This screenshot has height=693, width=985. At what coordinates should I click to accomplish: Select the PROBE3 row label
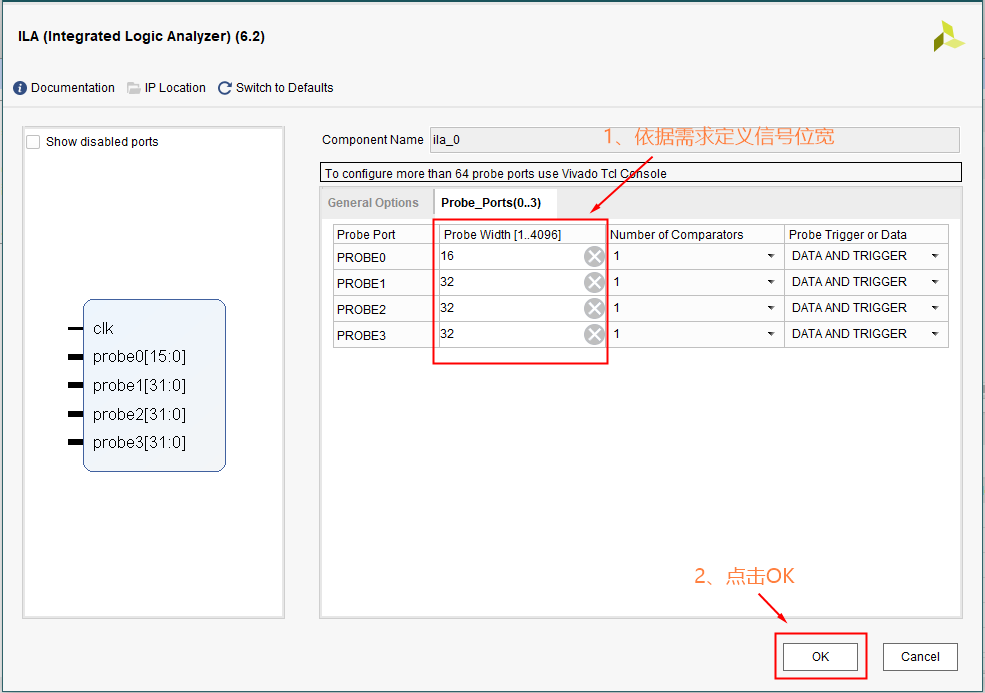(x=361, y=336)
